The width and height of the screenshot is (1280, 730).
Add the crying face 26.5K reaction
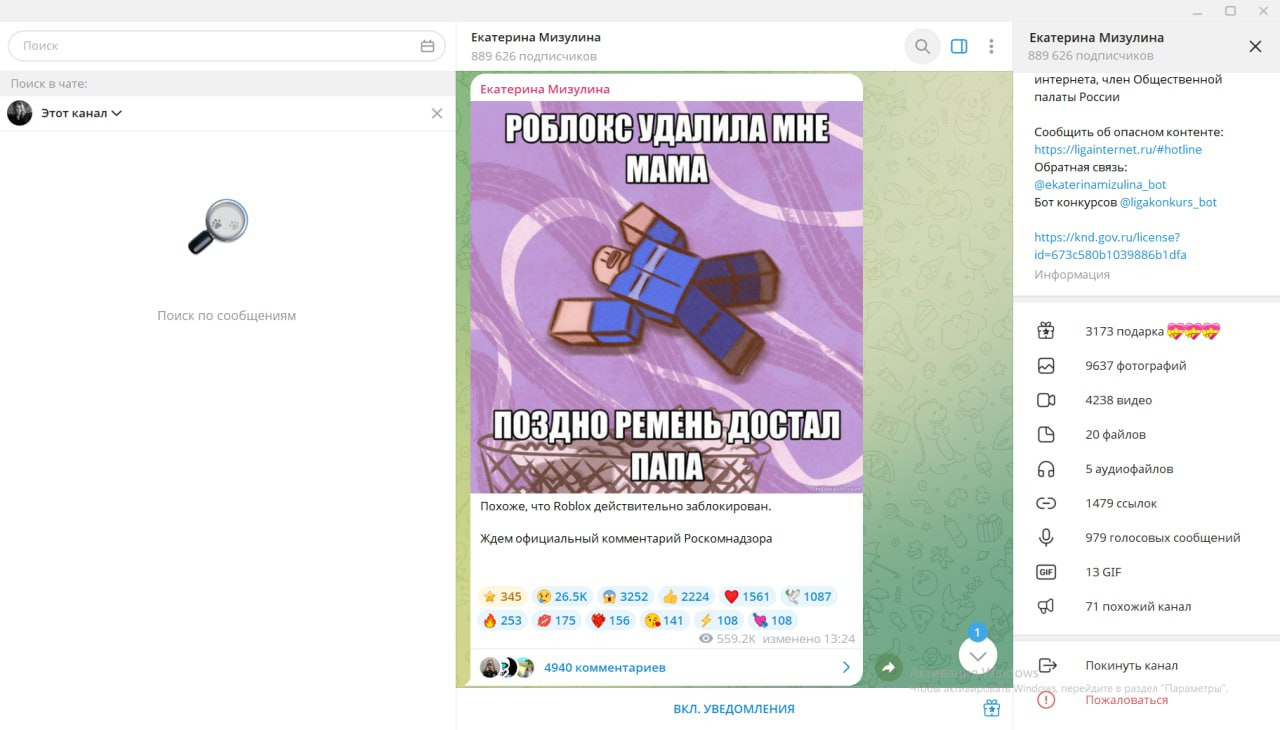tap(562, 596)
